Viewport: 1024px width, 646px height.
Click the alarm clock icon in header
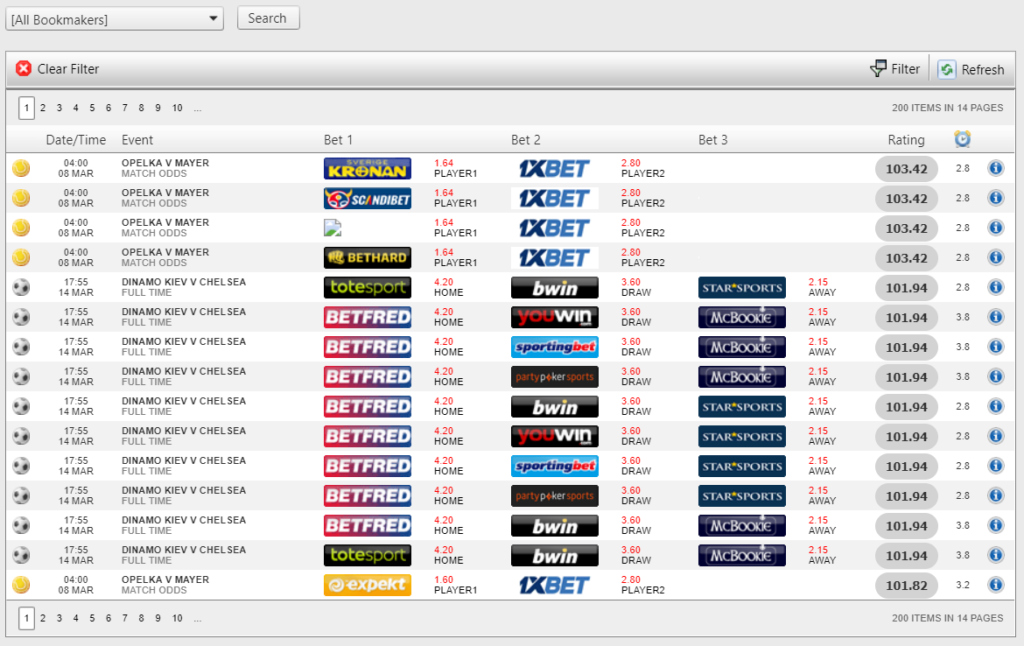[962, 139]
